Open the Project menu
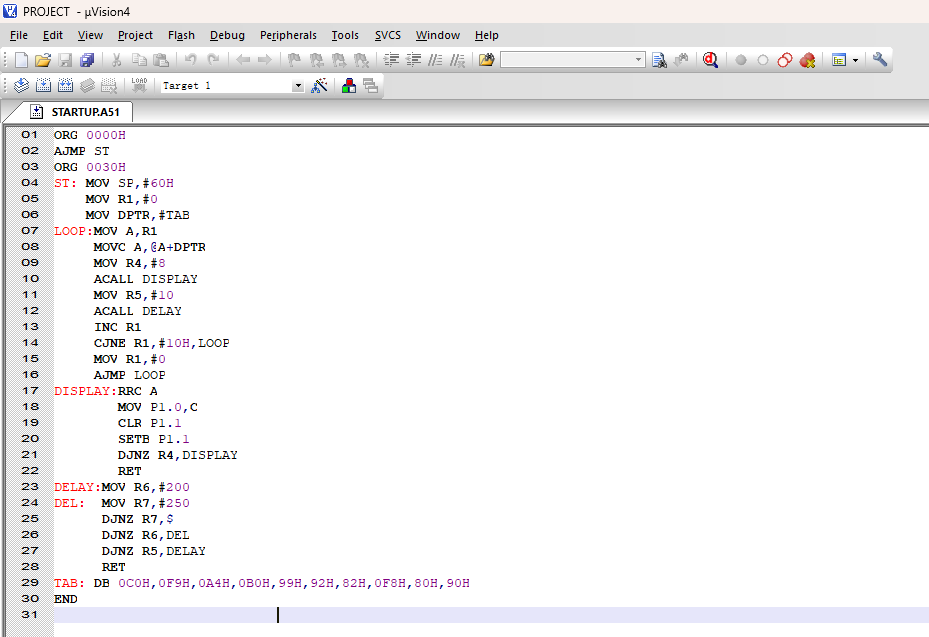This screenshot has width=929, height=637. 135,36
